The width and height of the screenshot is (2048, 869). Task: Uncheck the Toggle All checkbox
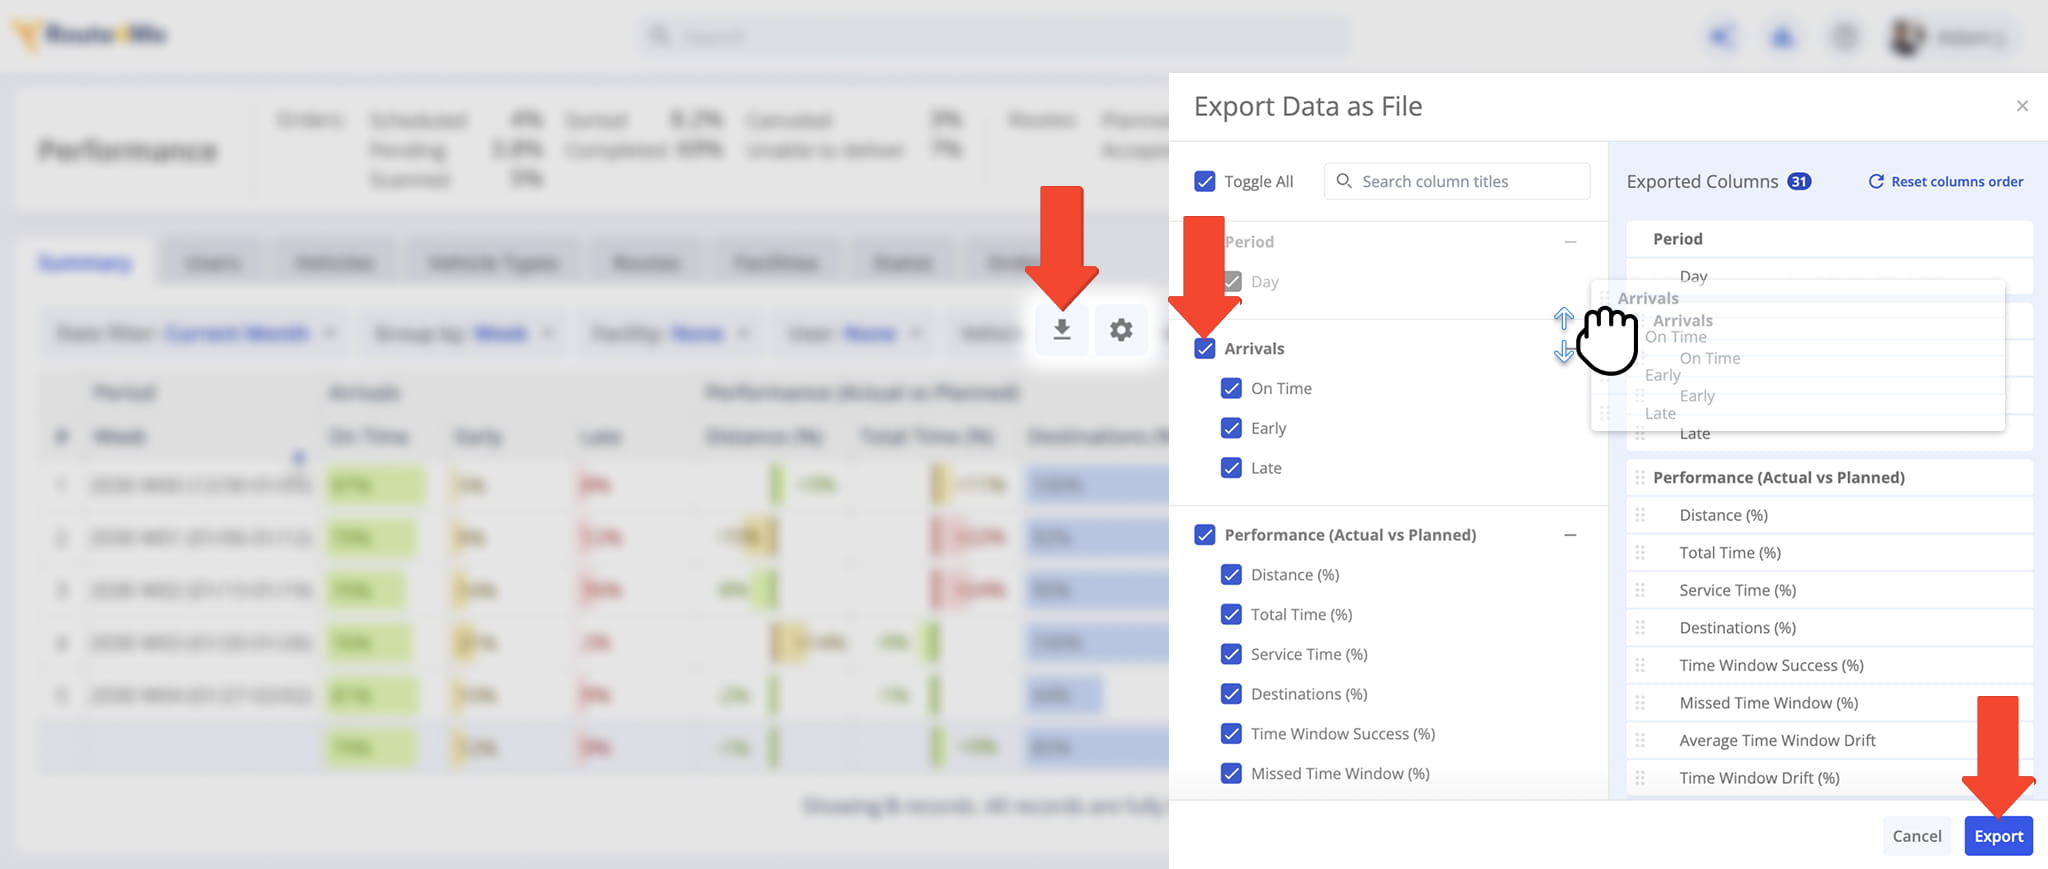pos(1205,181)
